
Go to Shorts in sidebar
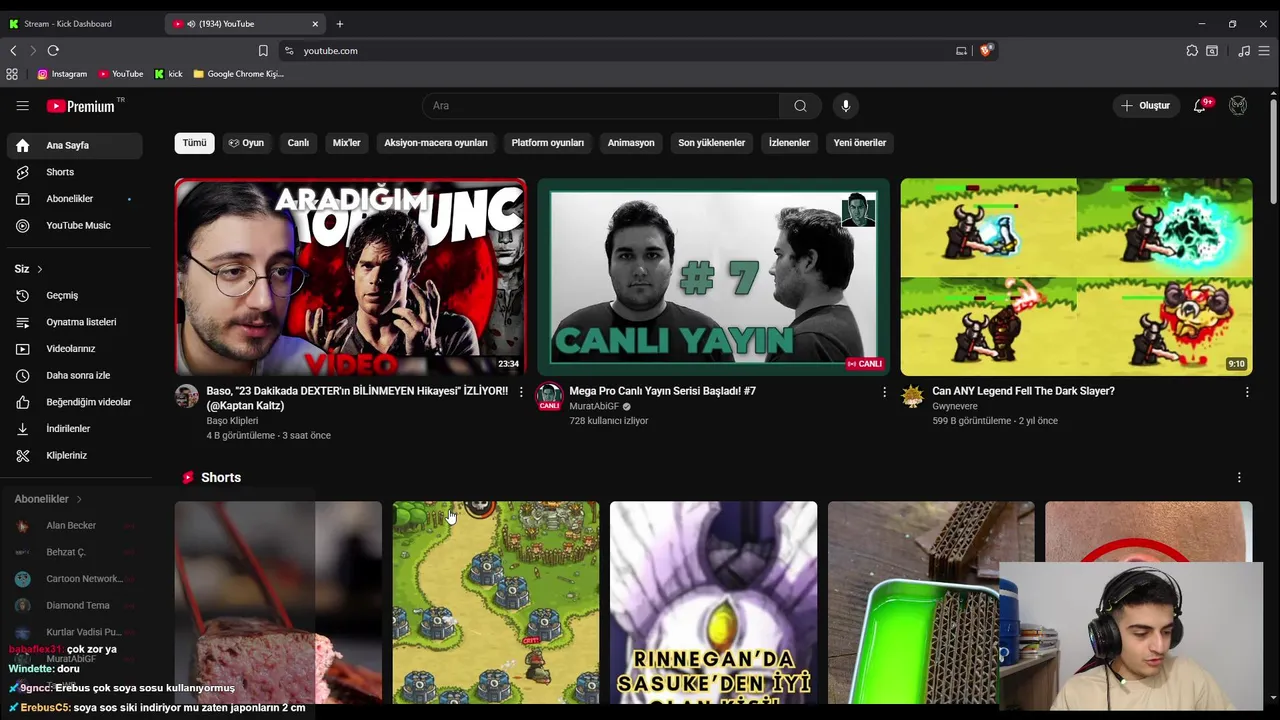tap(75, 172)
